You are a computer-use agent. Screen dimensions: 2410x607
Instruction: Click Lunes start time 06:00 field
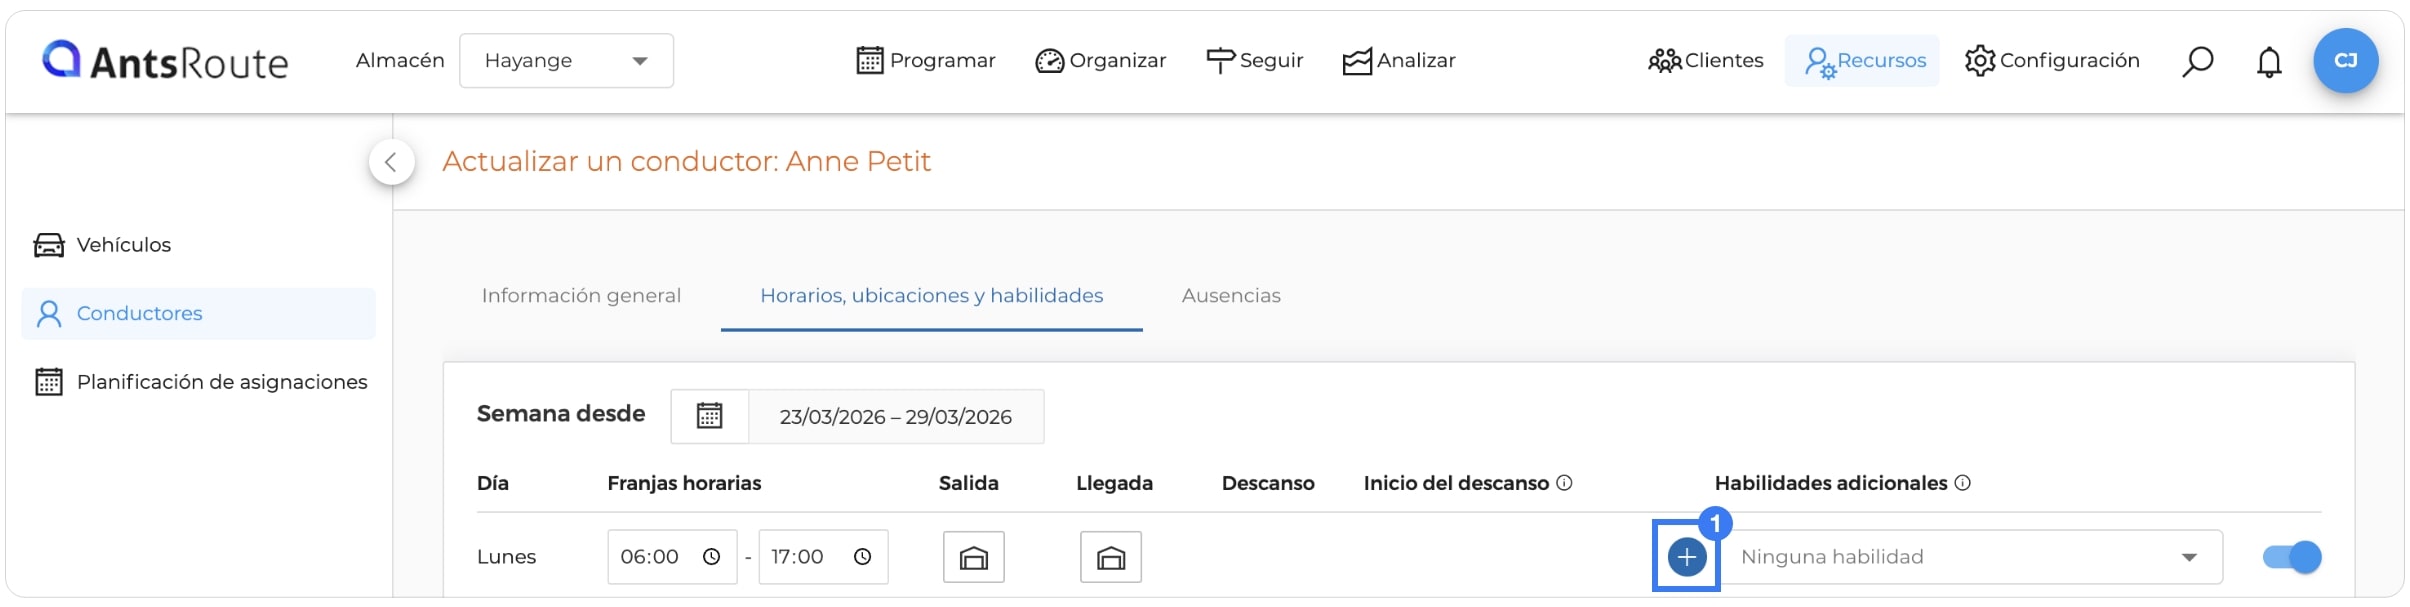(x=672, y=557)
